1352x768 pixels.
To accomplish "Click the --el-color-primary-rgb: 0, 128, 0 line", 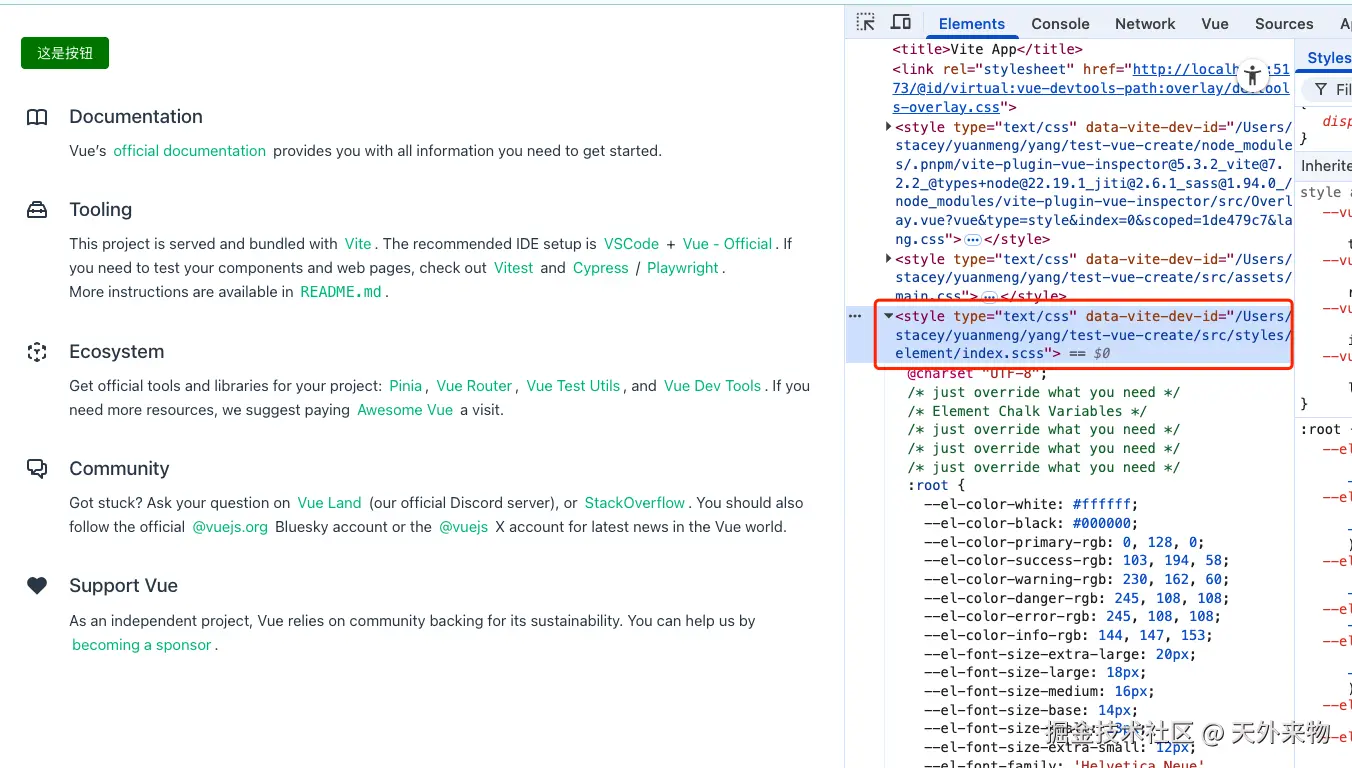I will point(1064,542).
